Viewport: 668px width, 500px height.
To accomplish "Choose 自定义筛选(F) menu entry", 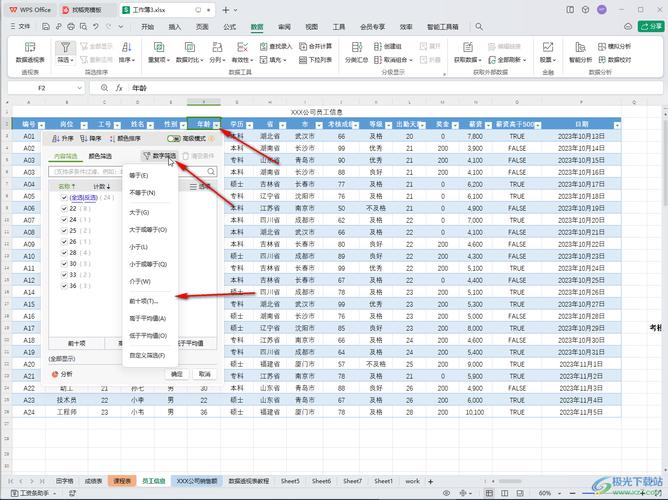I will click(x=147, y=355).
